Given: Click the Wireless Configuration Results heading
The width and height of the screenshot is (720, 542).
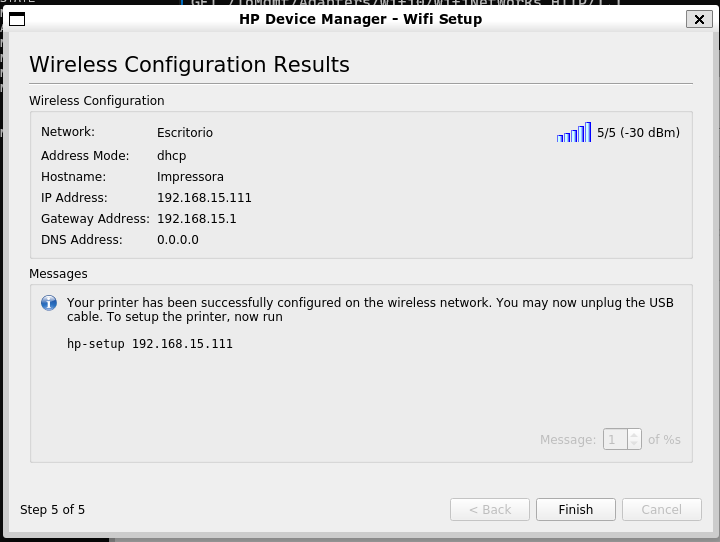Looking at the screenshot, I should (x=189, y=64).
